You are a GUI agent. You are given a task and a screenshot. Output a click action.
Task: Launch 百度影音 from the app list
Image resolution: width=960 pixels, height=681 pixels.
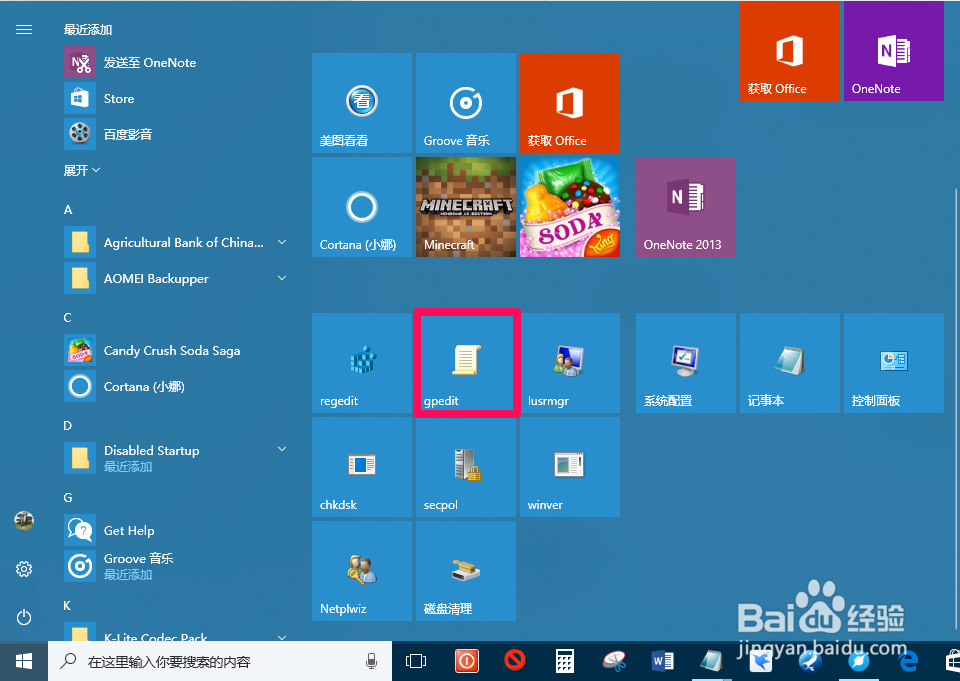point(178,134)
